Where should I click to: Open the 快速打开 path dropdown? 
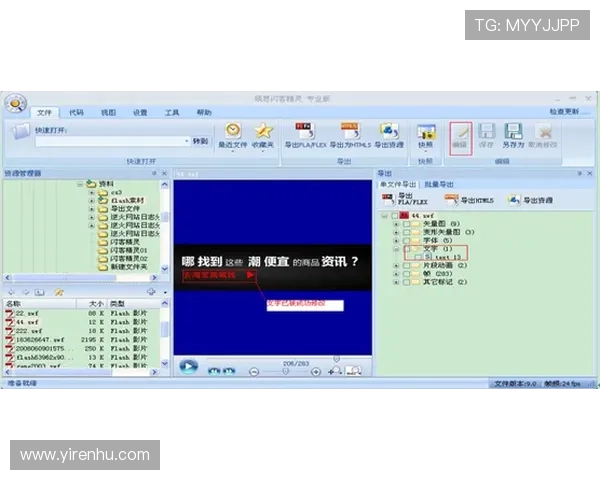tap(186, 141)
